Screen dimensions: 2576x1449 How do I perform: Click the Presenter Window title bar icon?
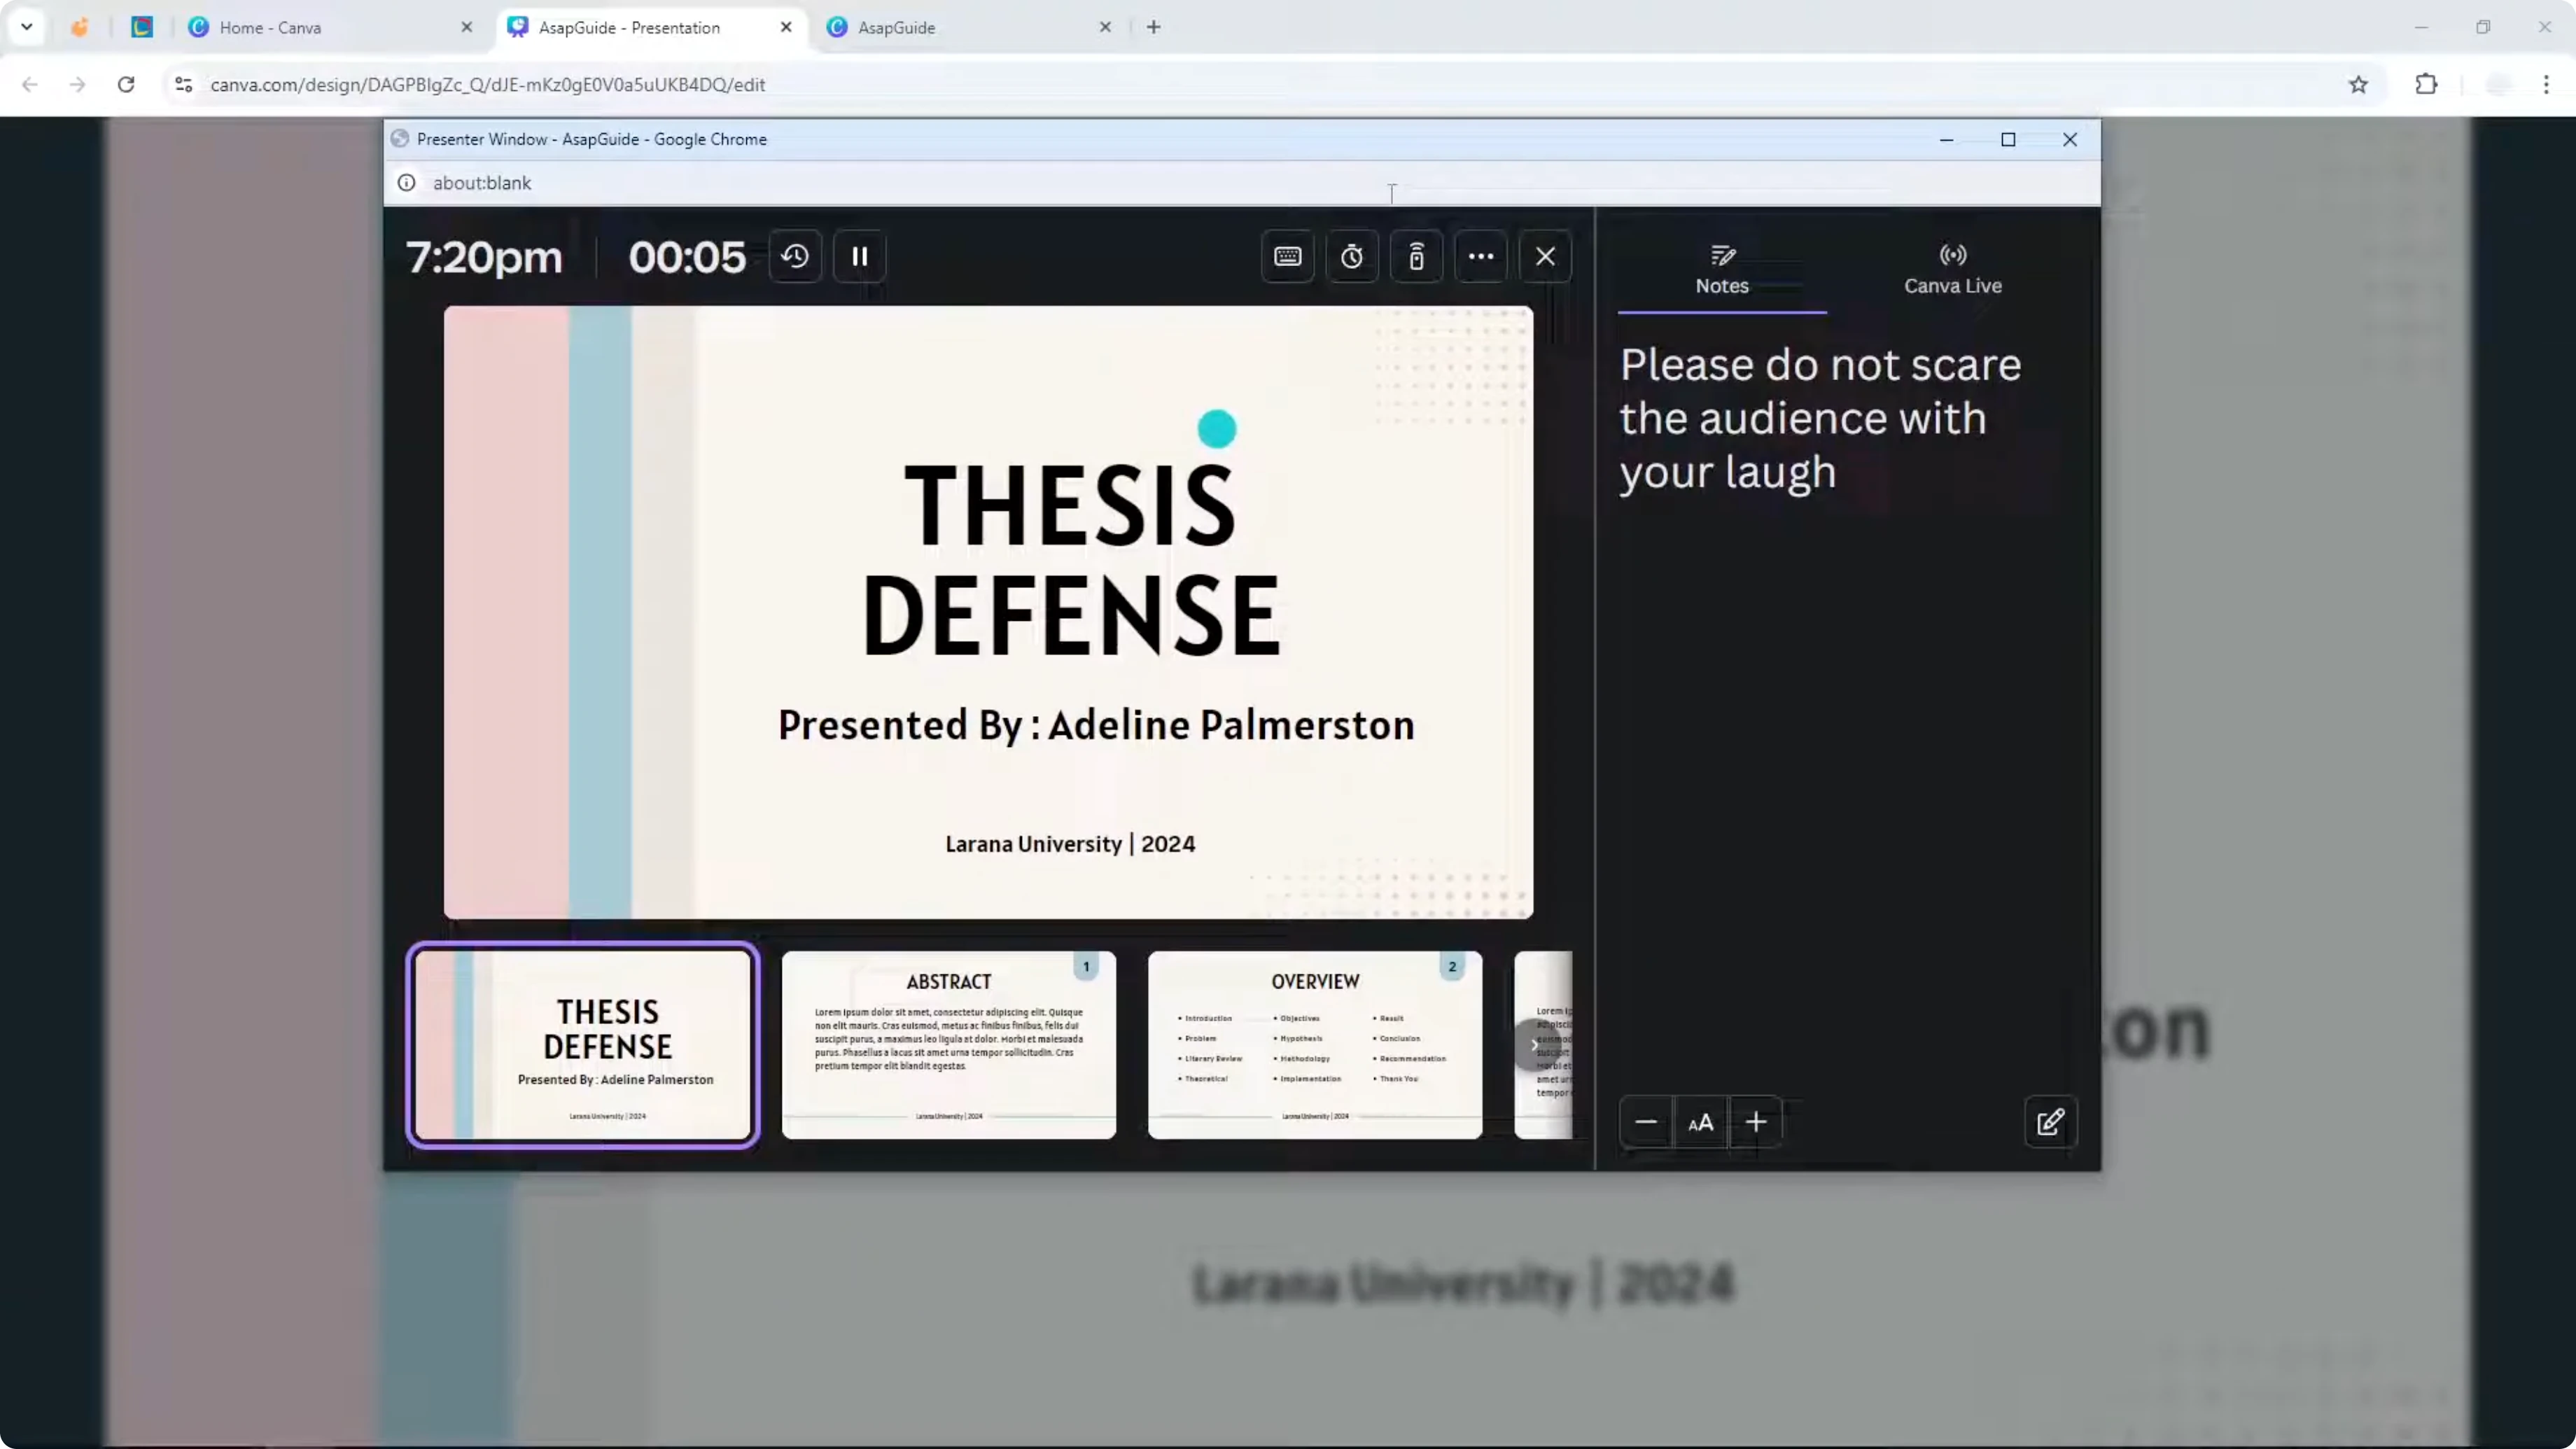point(400,139)
